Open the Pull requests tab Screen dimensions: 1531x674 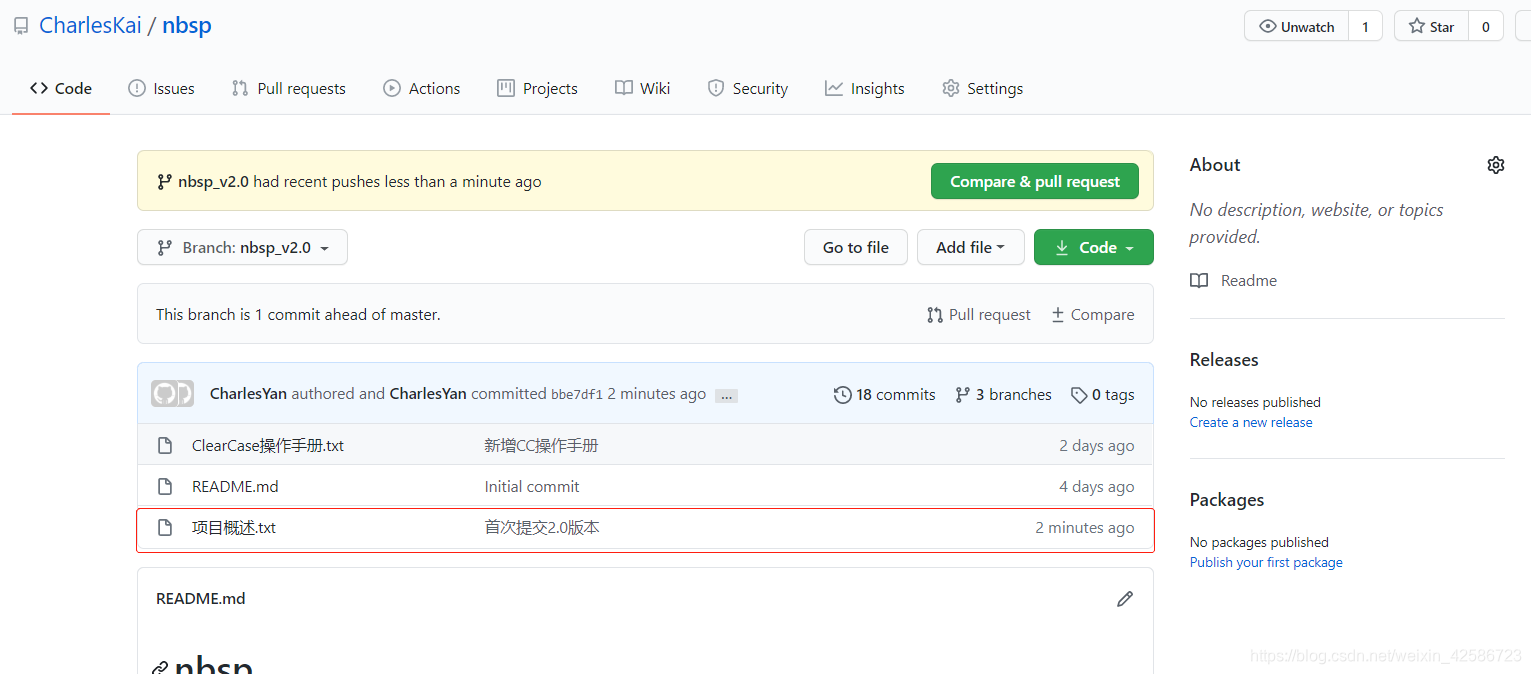click(x=288, y=88)
